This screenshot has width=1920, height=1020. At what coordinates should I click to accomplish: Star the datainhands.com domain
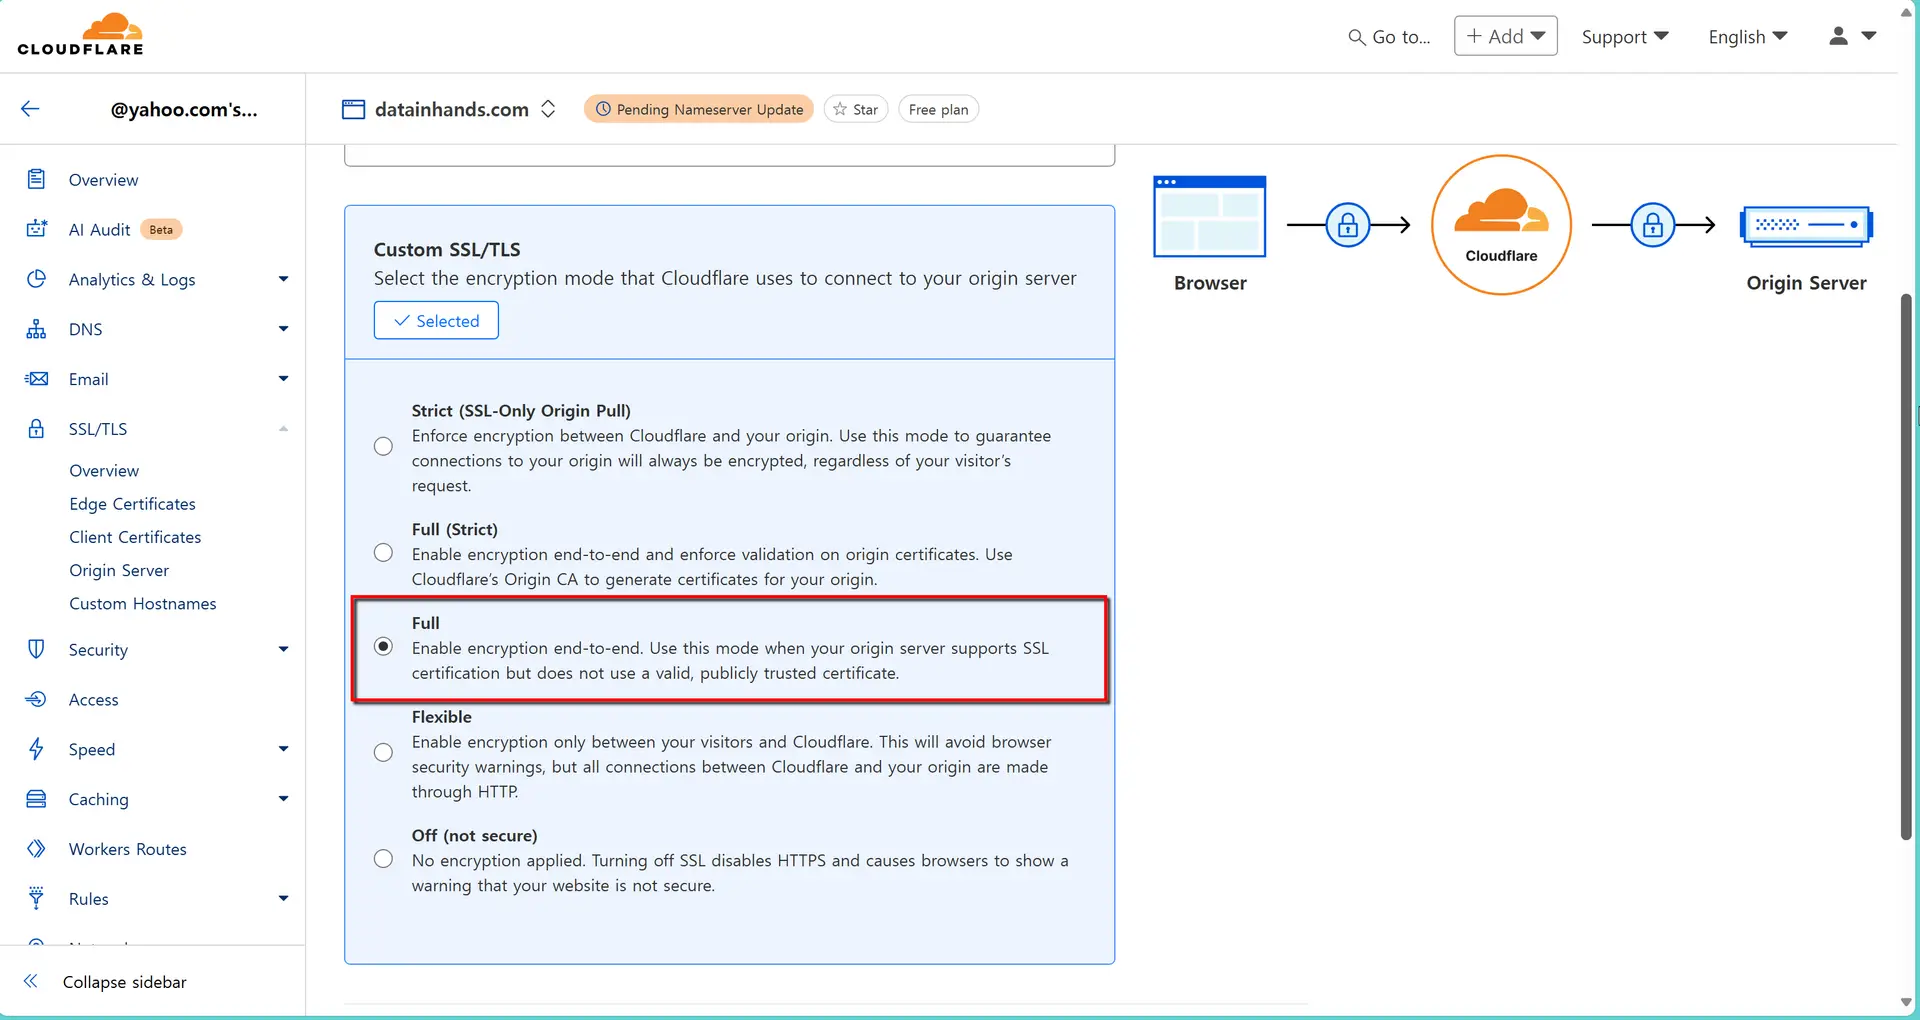coord(855,109)
